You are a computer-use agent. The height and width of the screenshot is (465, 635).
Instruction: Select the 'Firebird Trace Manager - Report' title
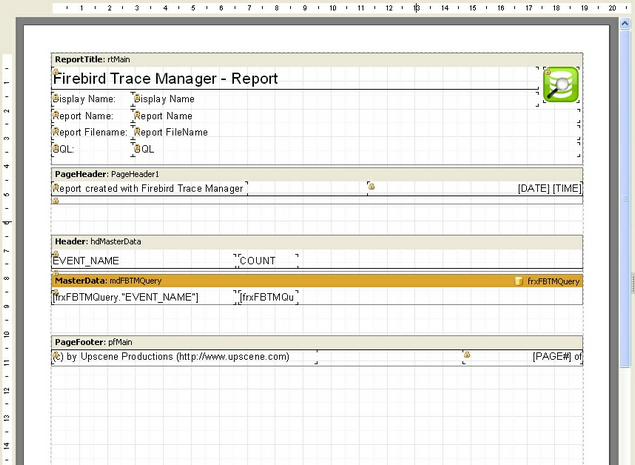295,78
